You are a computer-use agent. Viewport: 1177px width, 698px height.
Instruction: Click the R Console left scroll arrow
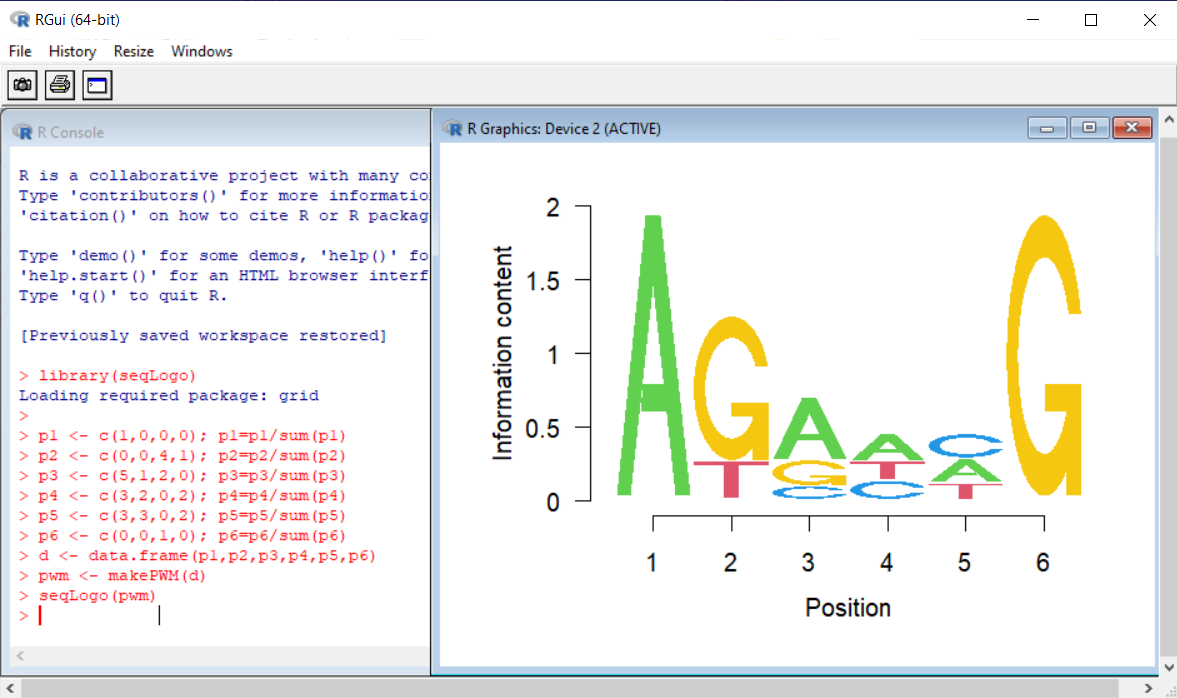[20, 656]
